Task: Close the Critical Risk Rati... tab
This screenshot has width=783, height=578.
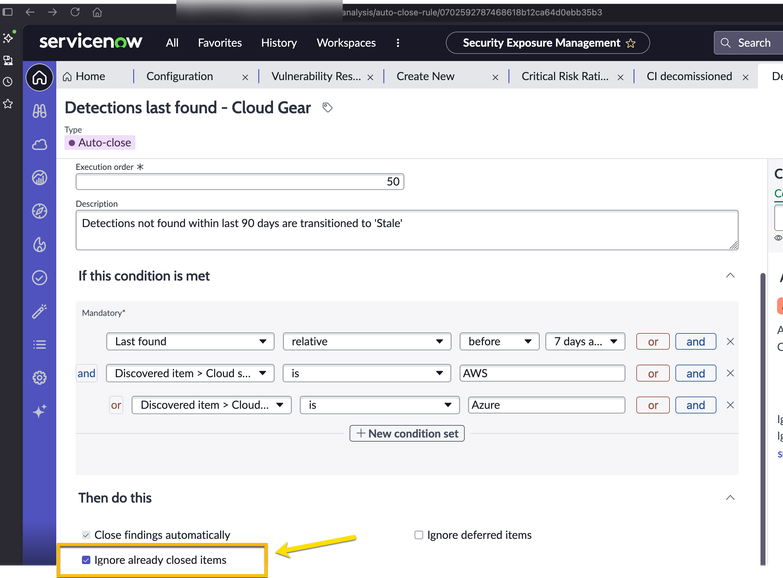Action: pyautogui.click(x=620, y=77)
